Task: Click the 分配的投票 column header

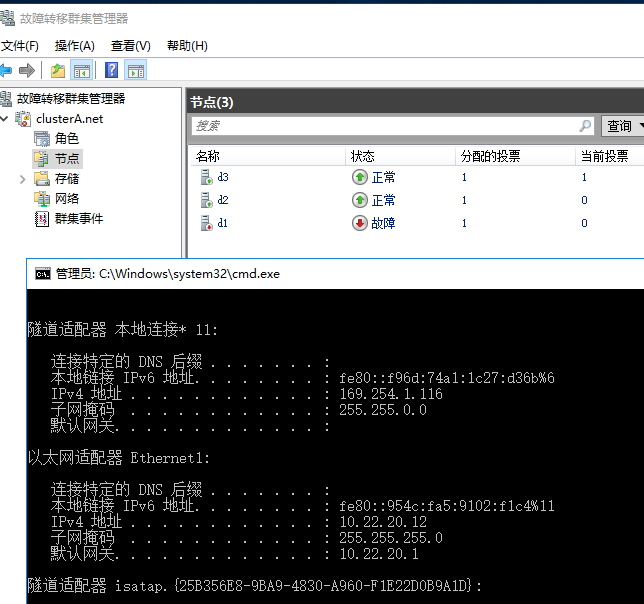Action: [x=489, y=156]
